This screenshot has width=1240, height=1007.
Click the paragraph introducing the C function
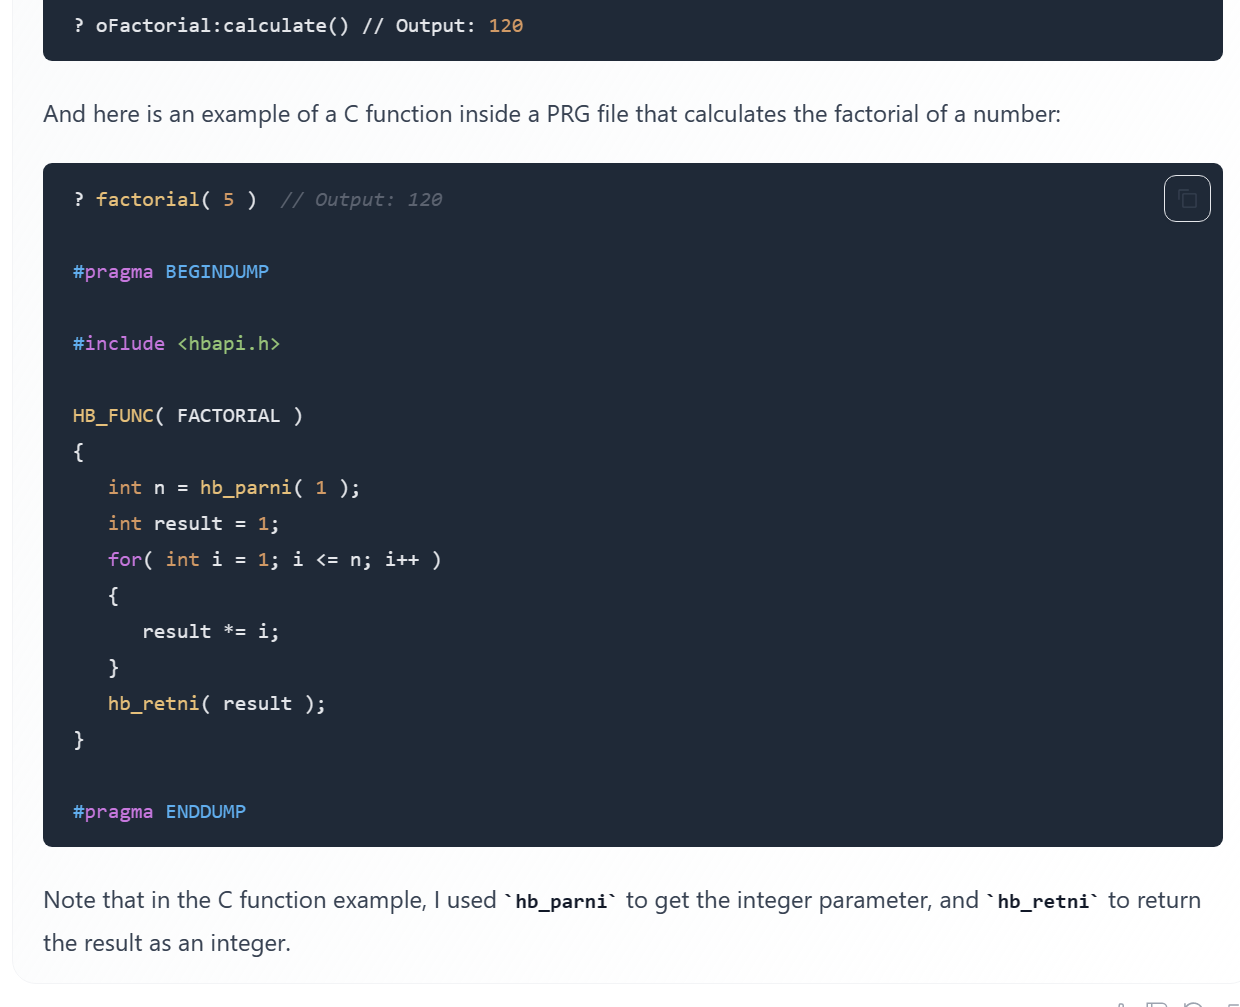(x=551, y=114)
